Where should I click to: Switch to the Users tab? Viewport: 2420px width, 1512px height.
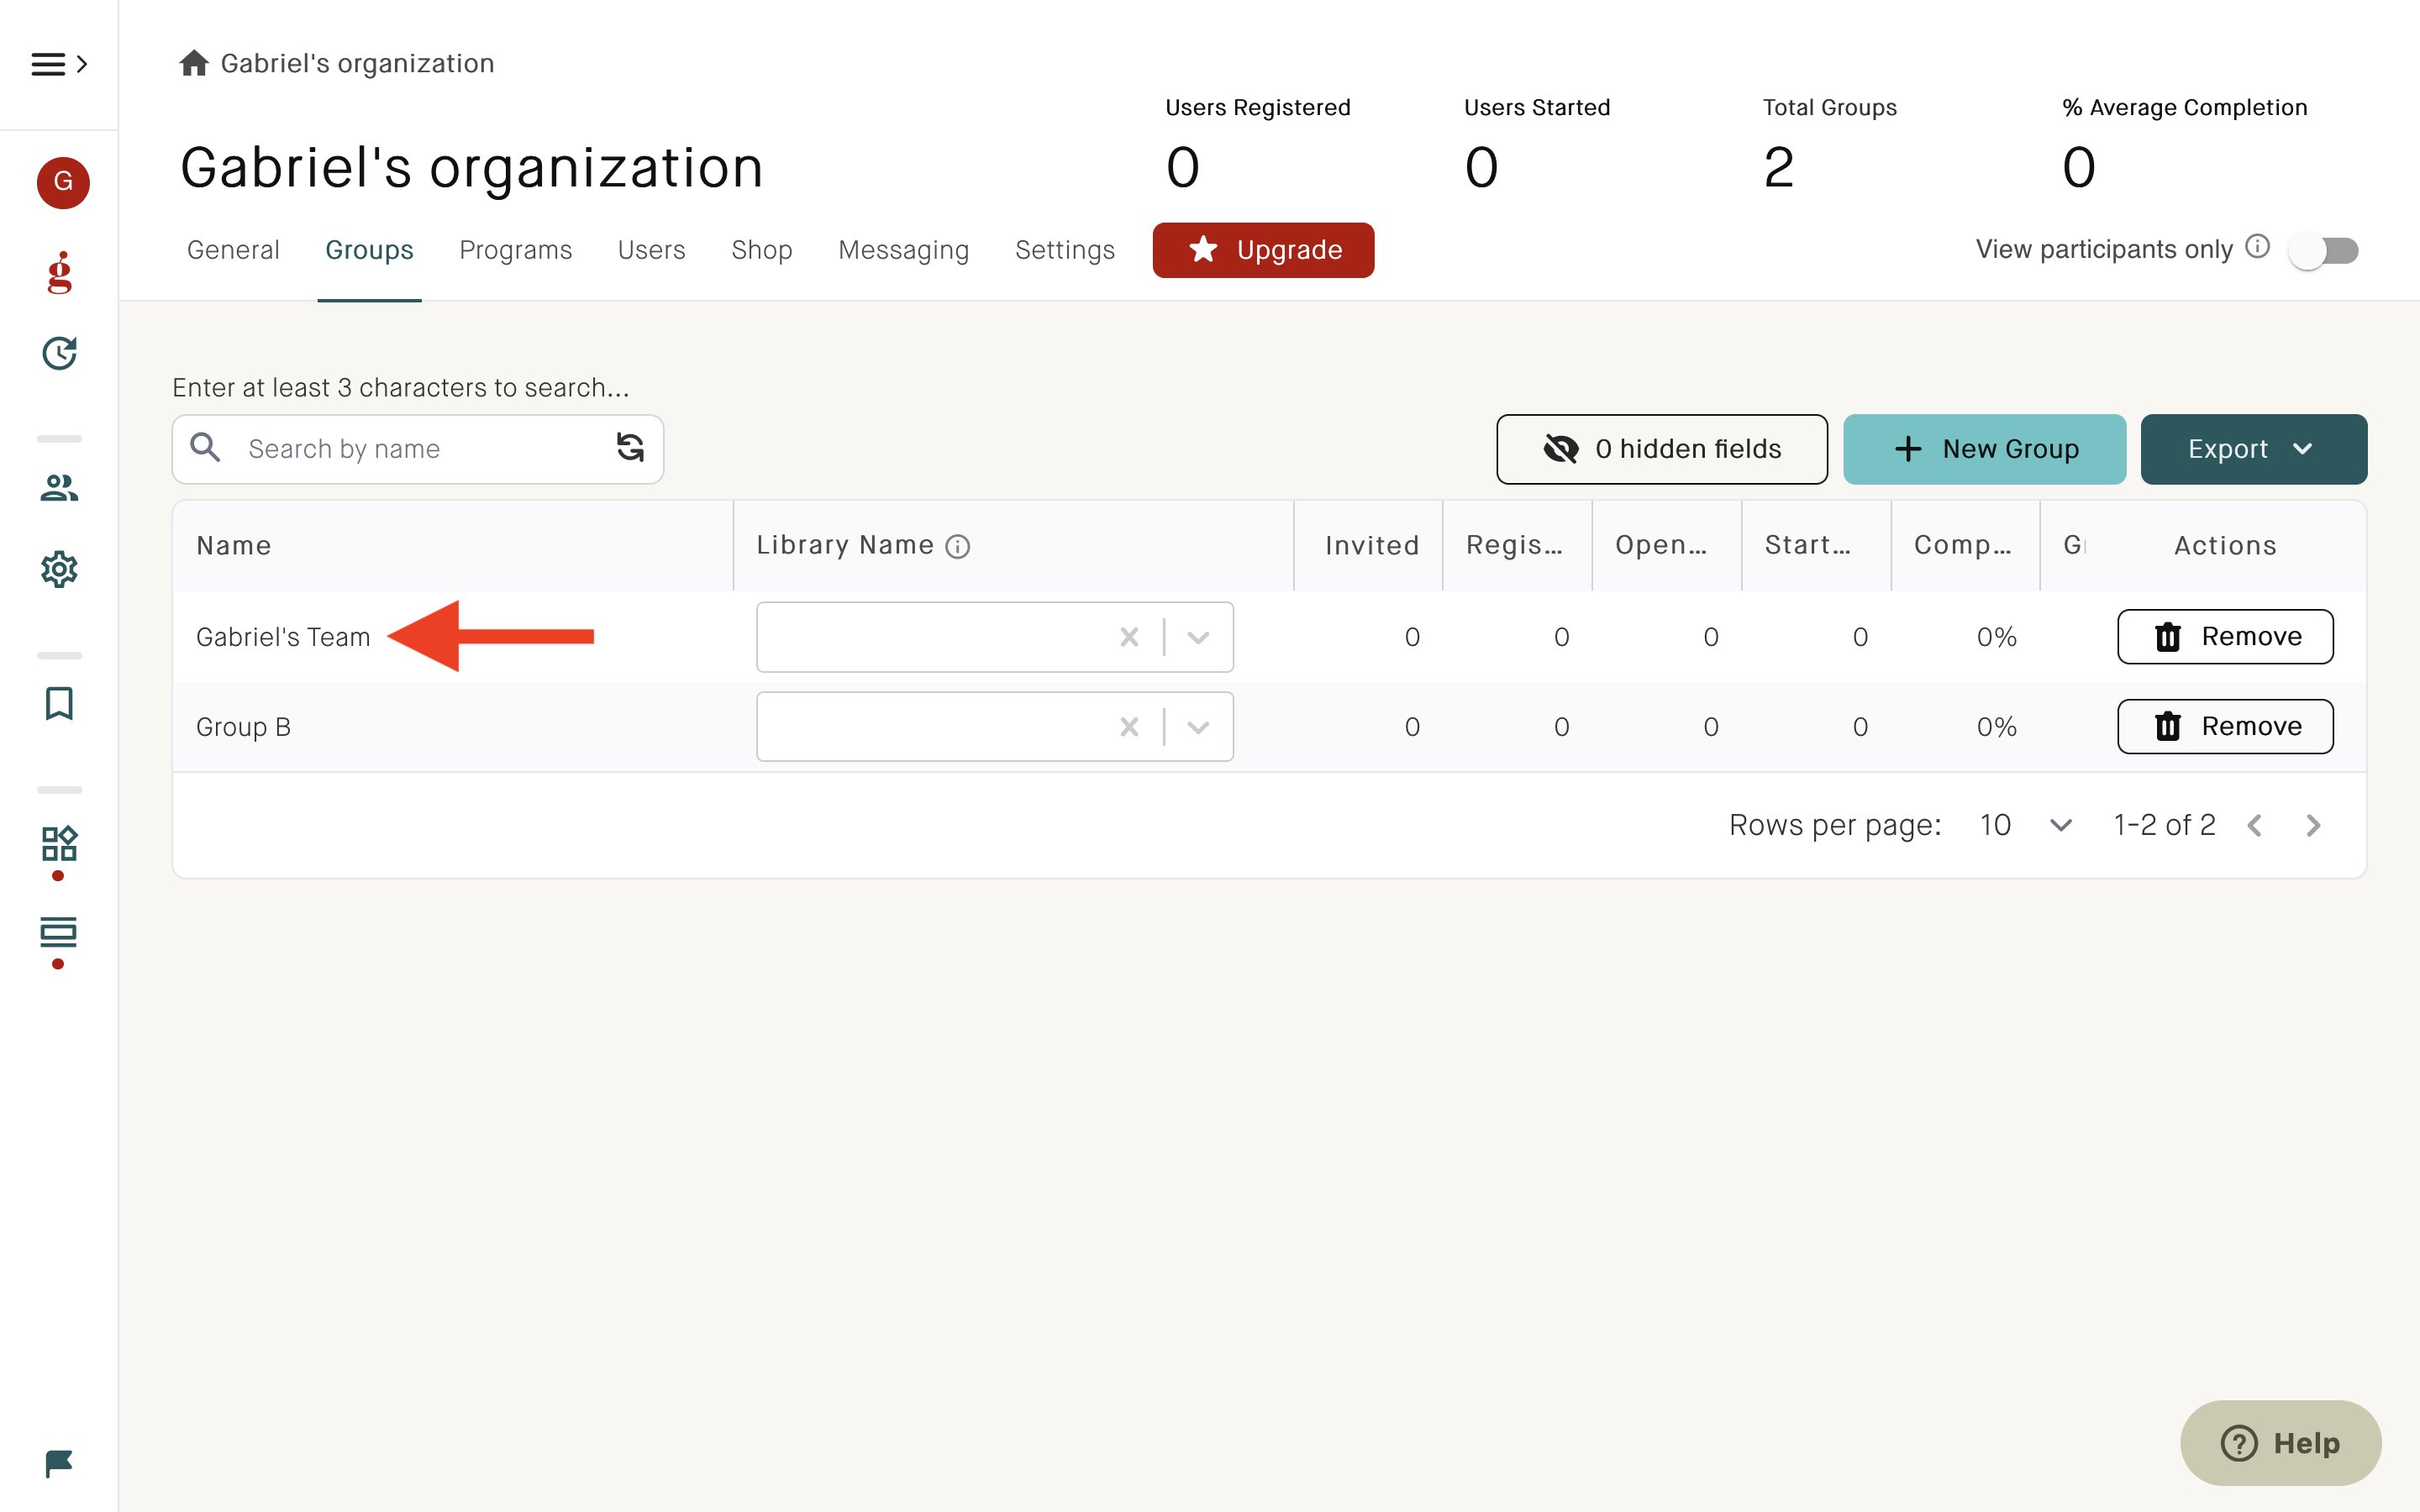coord(651,250)
